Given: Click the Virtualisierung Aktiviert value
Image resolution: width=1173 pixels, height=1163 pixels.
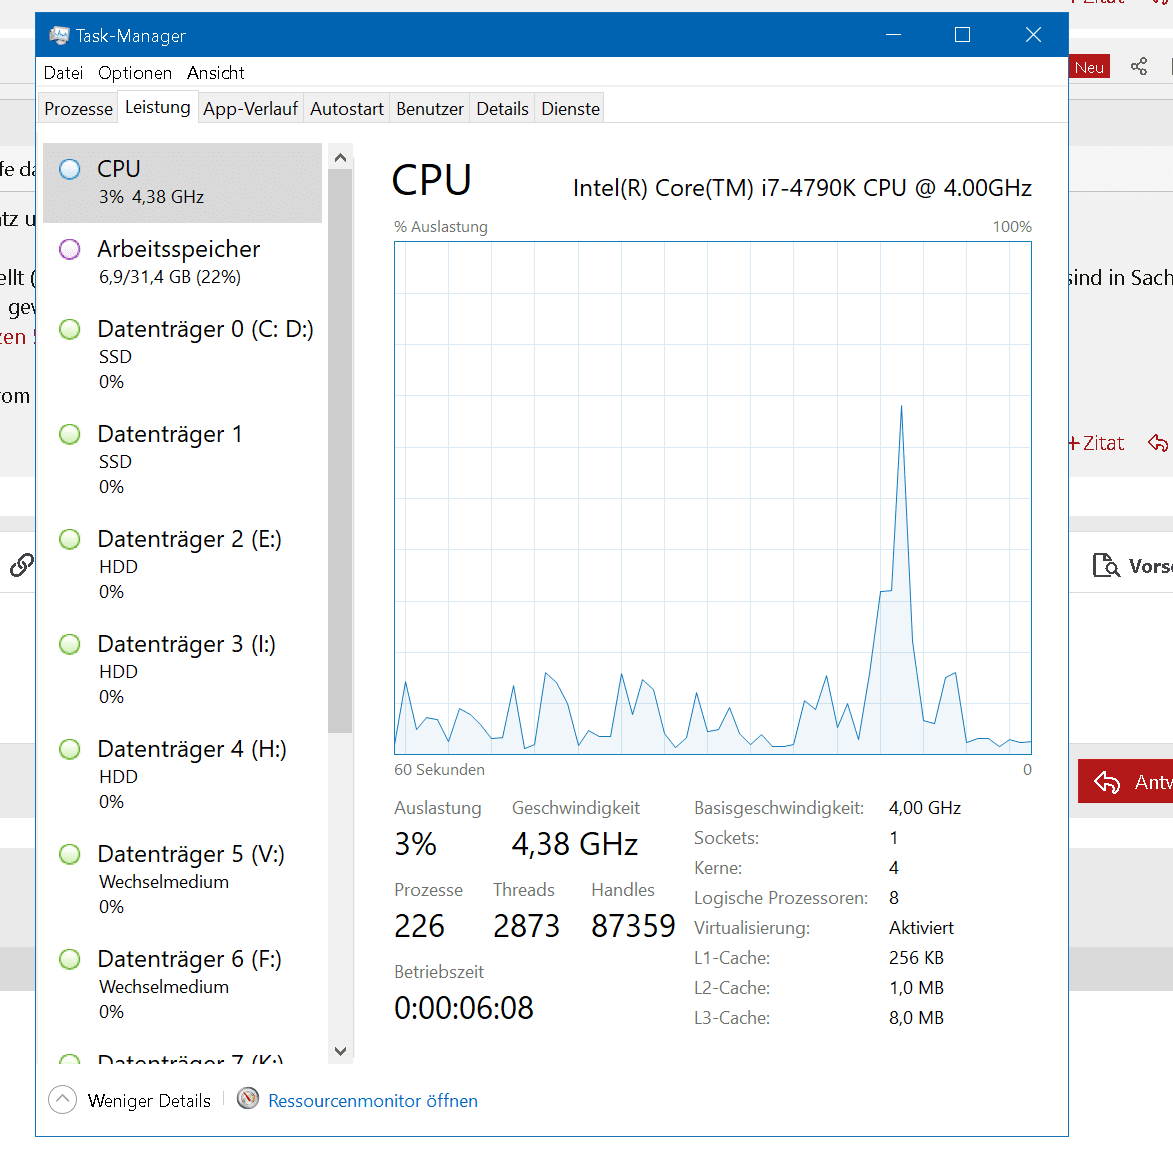Looking at the screenshot, I should tap(921, 928).
